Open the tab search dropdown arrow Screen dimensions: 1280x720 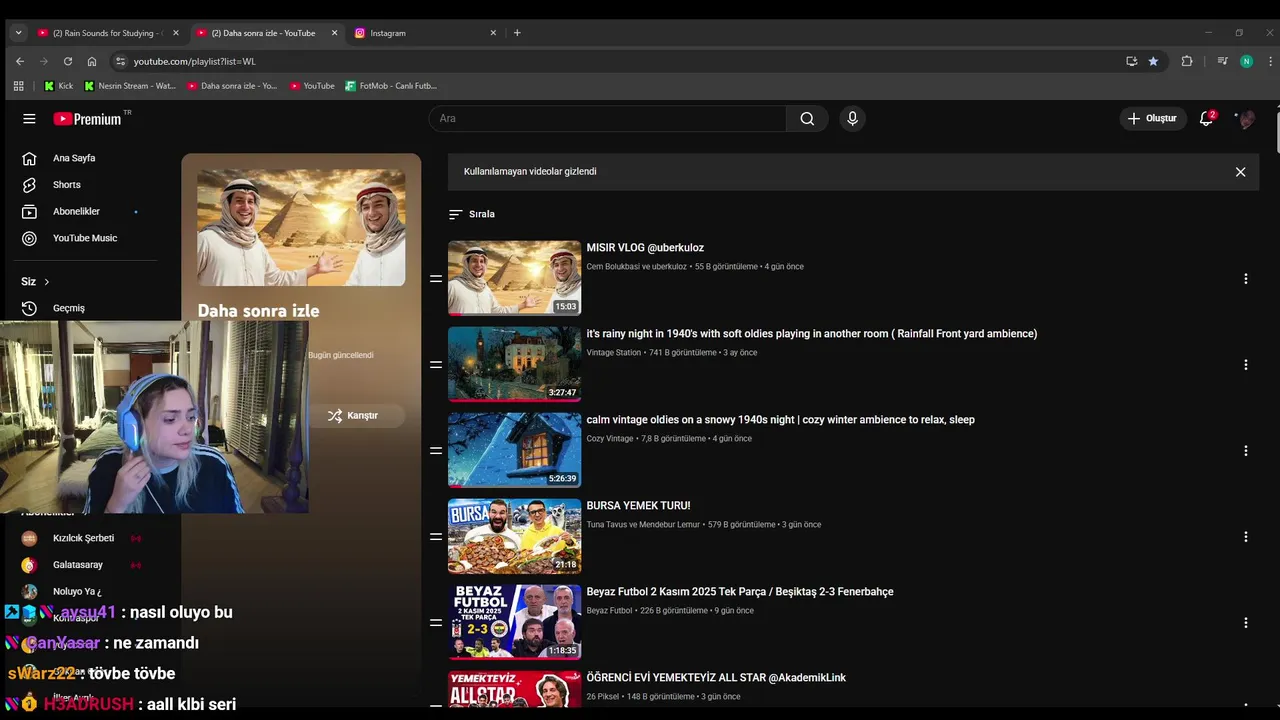pos(18,33)
